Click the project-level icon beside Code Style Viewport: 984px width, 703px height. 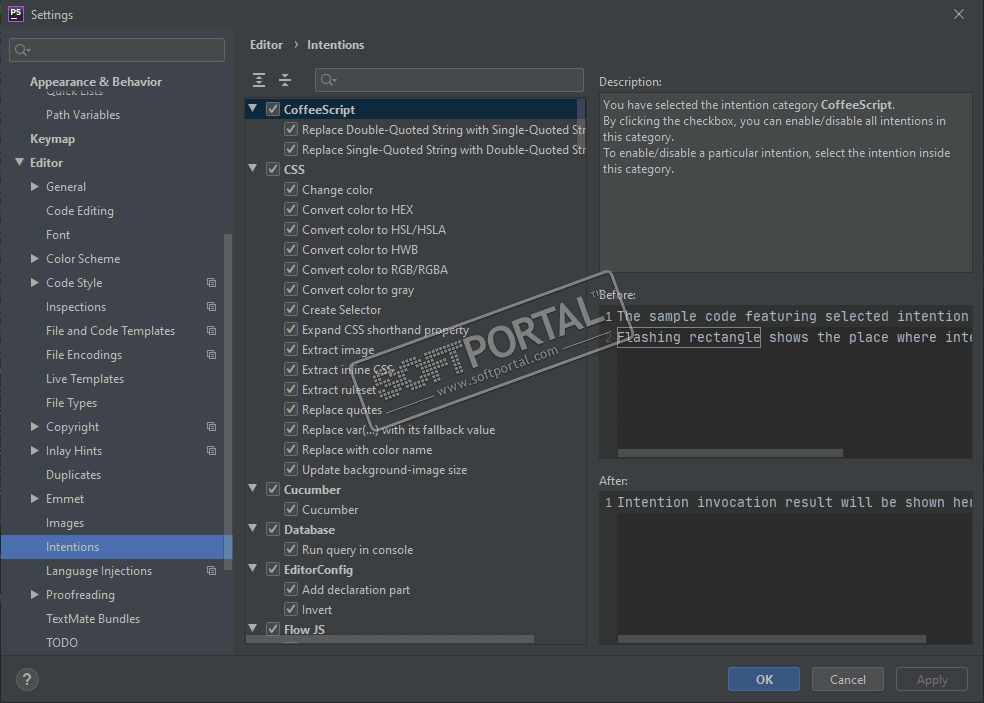[x=211, y=283]
